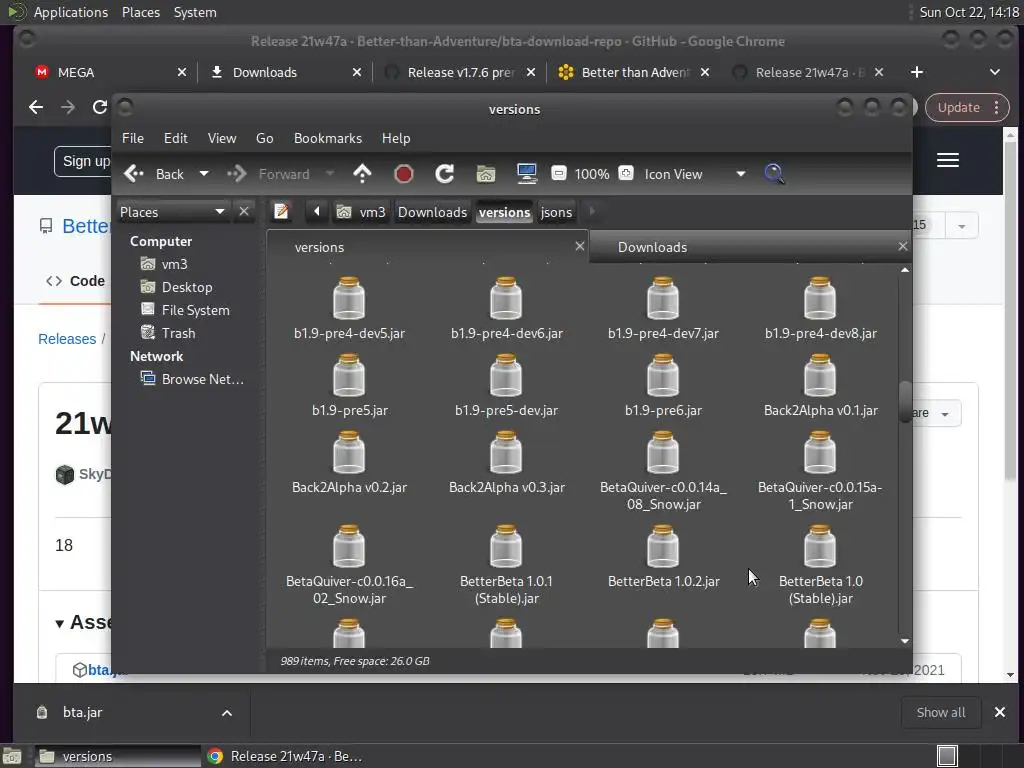This screenshot has height=768, width=1024.
Task: Click the Up (parent folder) arrow icon
Action: coord(362,174)
